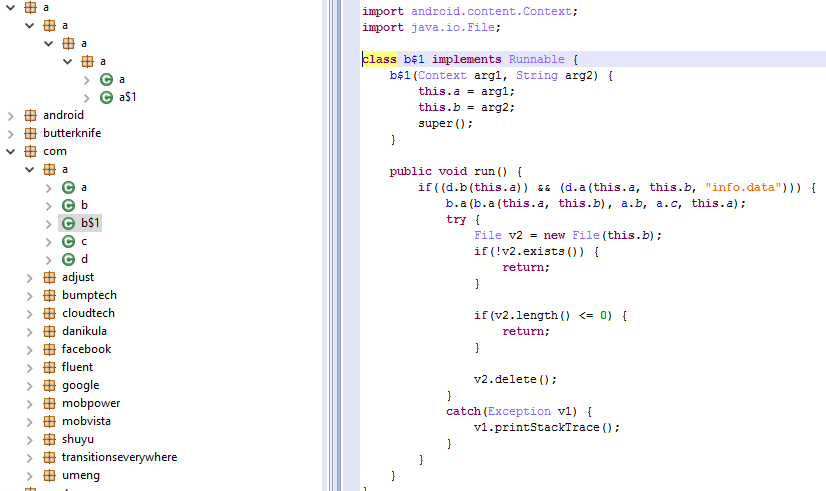Image resolution: width=826 pixels, height=491 pixels.
Task: Click android.content.Context in the import line
Action: [491, 11]
